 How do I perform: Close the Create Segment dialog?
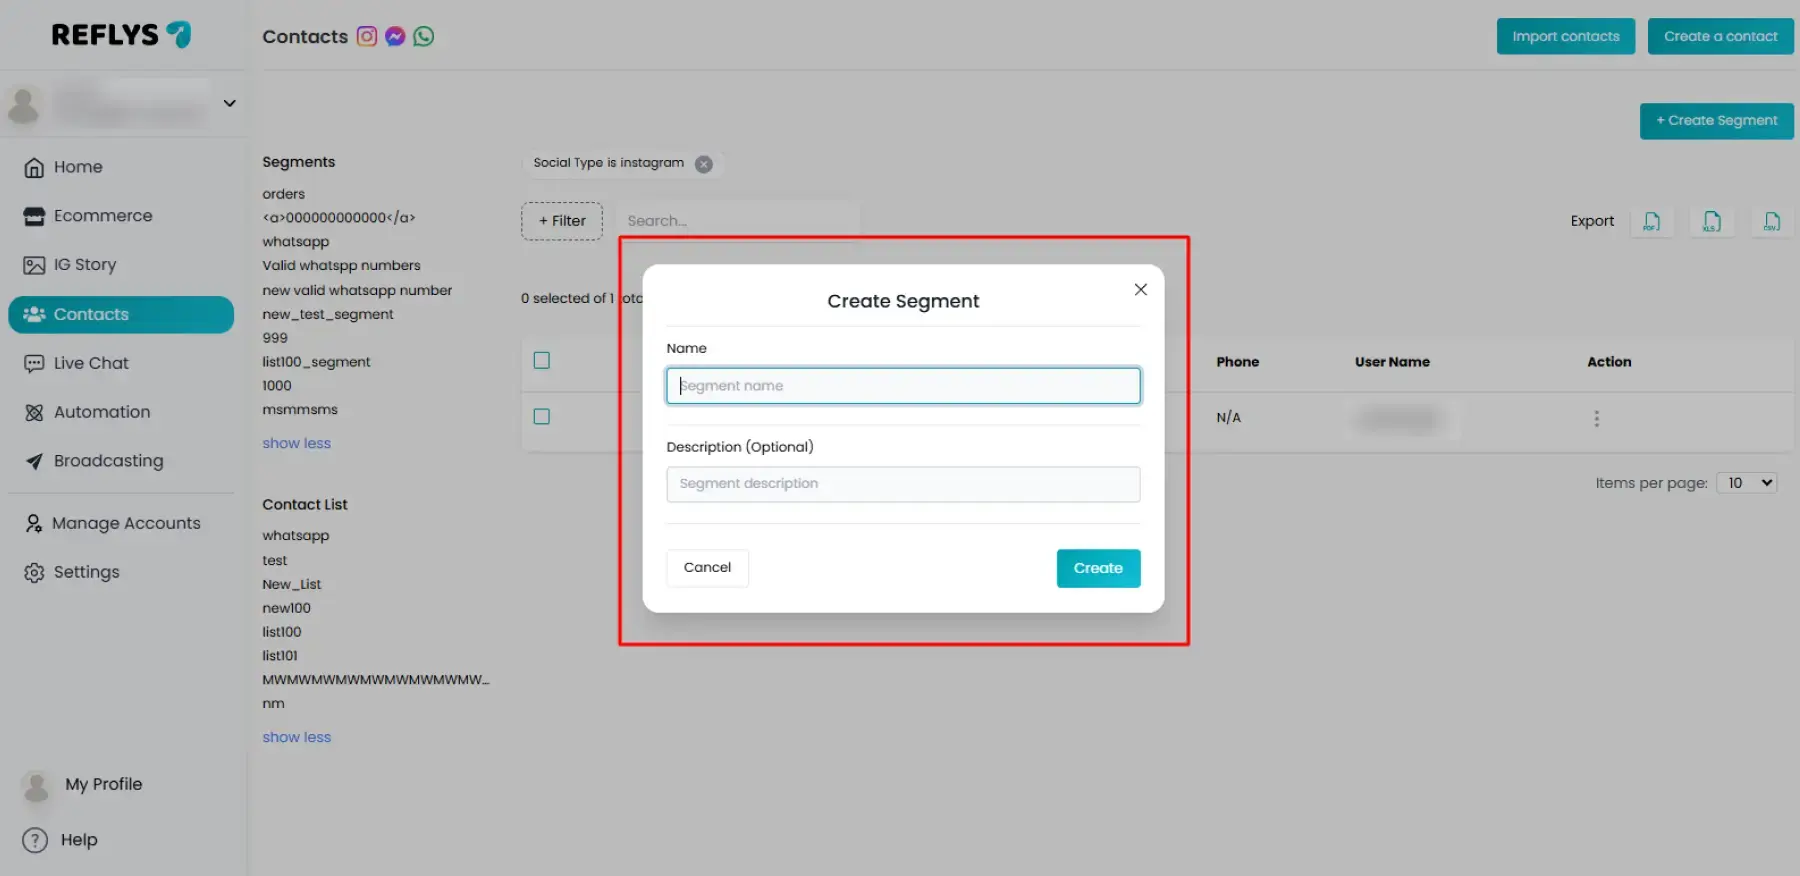[x=1140, y=290]
